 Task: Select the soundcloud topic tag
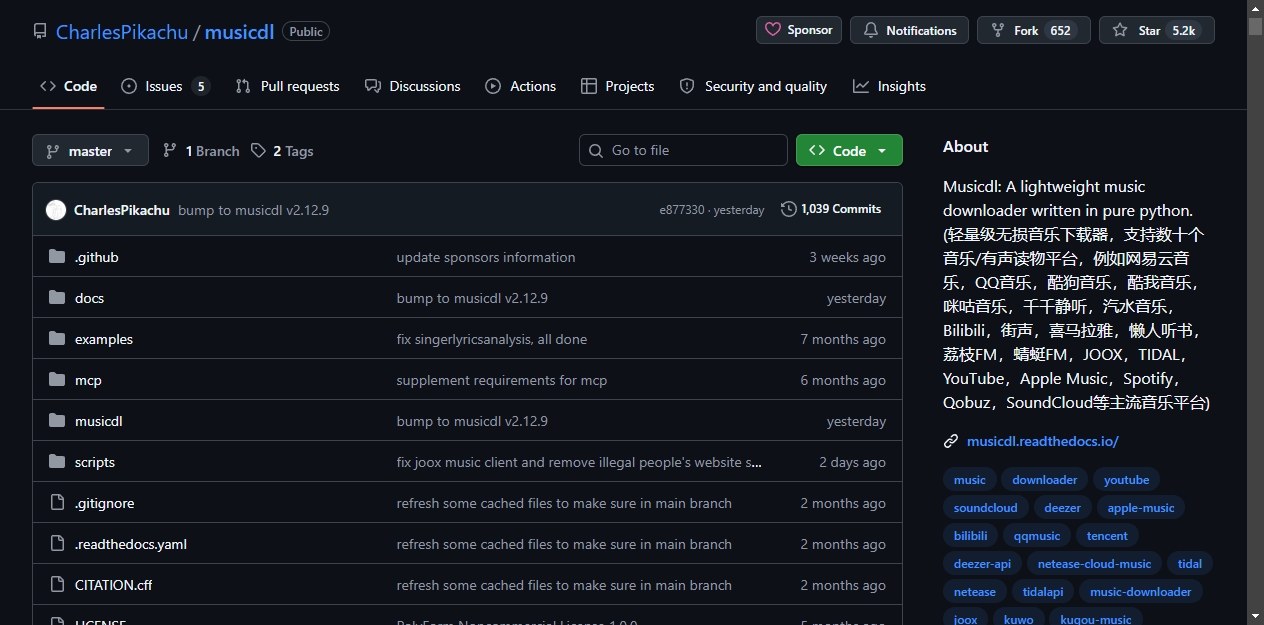[x=985, y=508]
